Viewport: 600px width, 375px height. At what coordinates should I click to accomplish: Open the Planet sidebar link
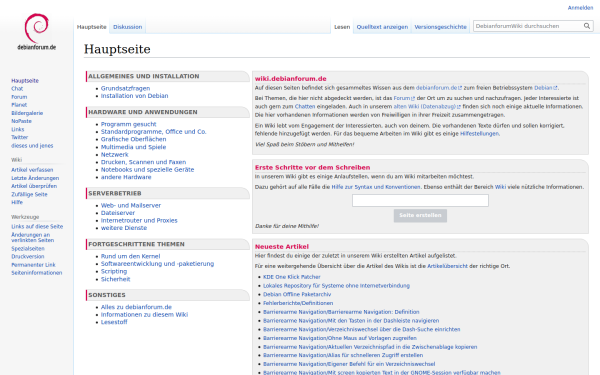pyautogui.click(x=19, y=105)
